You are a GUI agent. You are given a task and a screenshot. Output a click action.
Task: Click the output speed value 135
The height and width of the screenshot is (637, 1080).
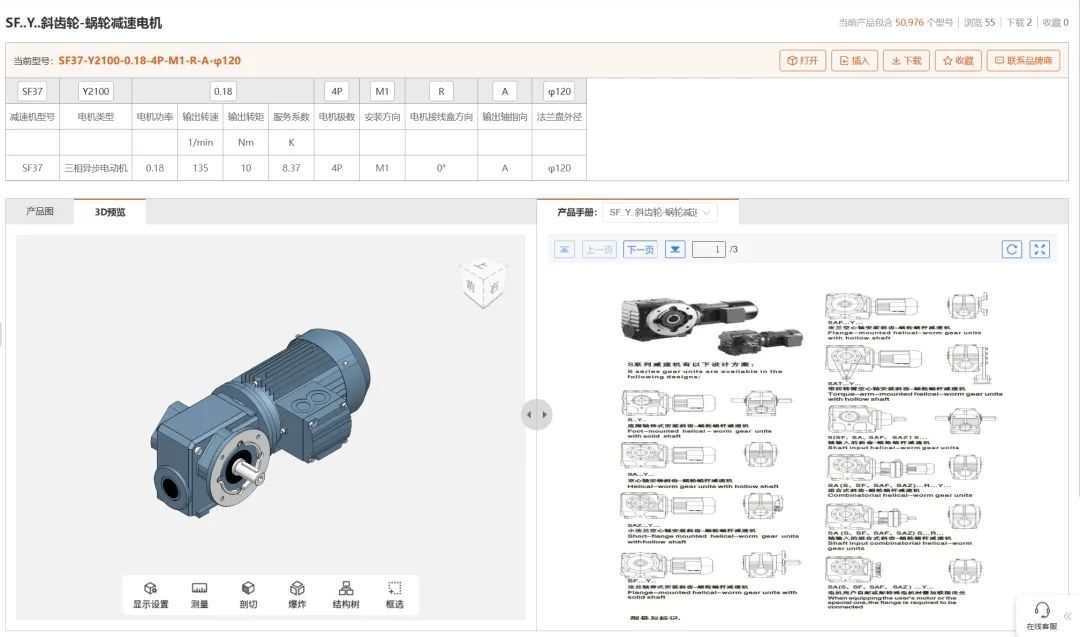200,168
